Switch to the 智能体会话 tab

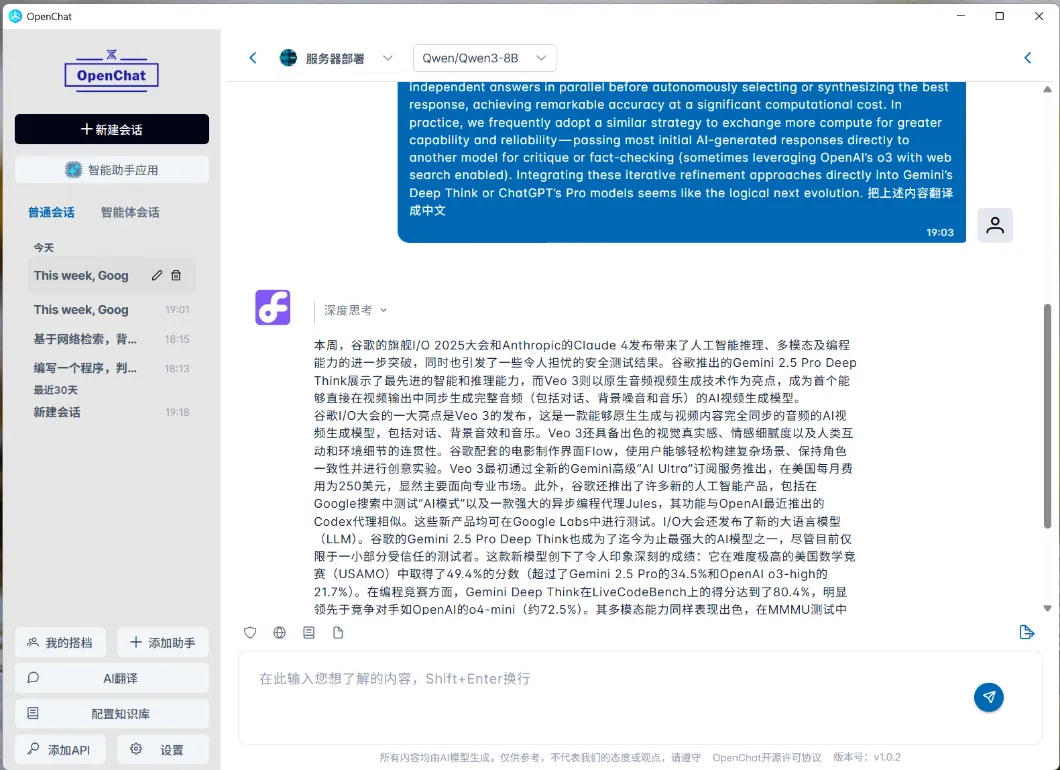[130, 212]
